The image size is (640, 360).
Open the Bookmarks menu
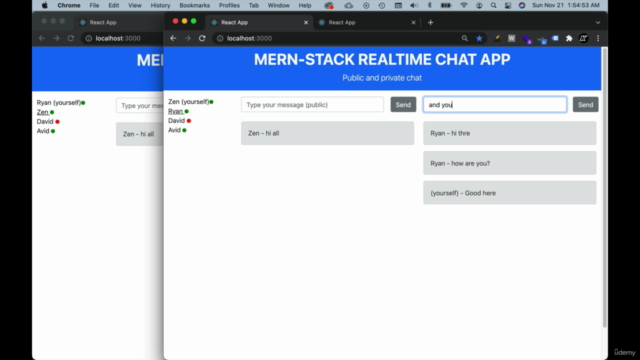tap(194, 5)
